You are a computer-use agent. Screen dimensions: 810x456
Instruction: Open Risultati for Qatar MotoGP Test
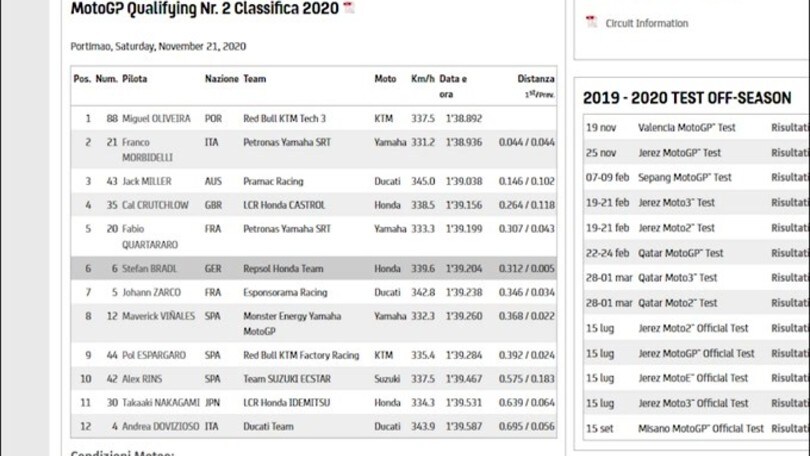(790, 253)
